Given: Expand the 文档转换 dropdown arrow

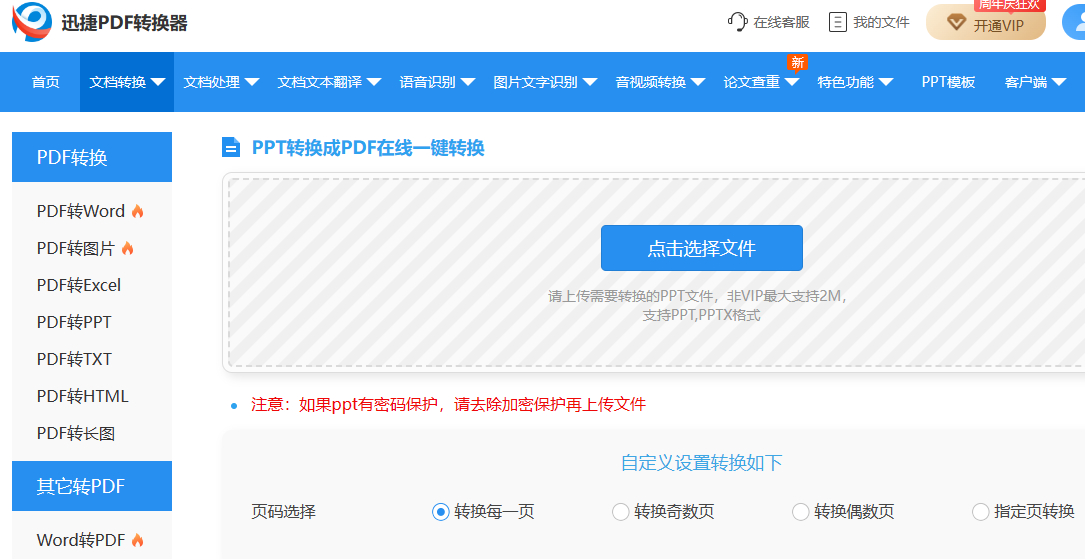Looking at the screenshot, I should click(x=158, y=82).
